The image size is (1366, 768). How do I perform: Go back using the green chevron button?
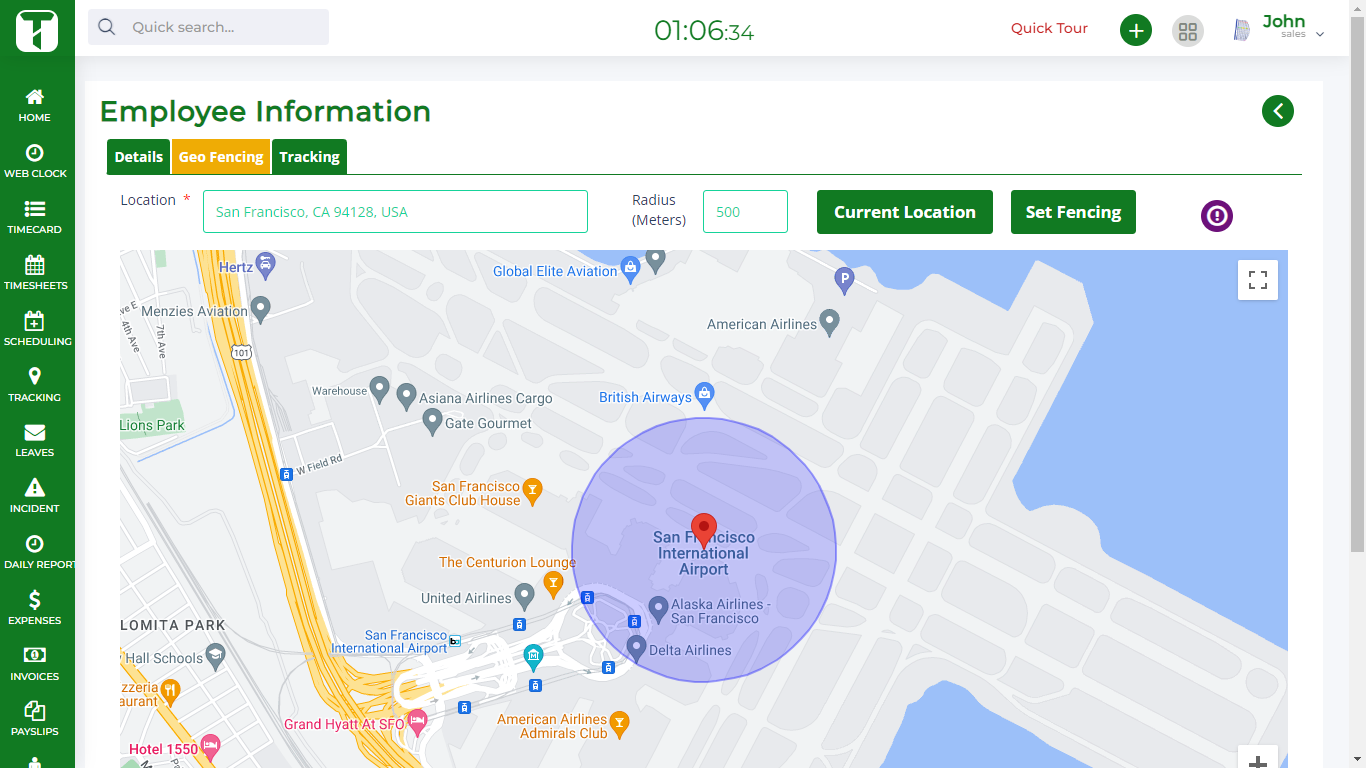coord(1277,111)
